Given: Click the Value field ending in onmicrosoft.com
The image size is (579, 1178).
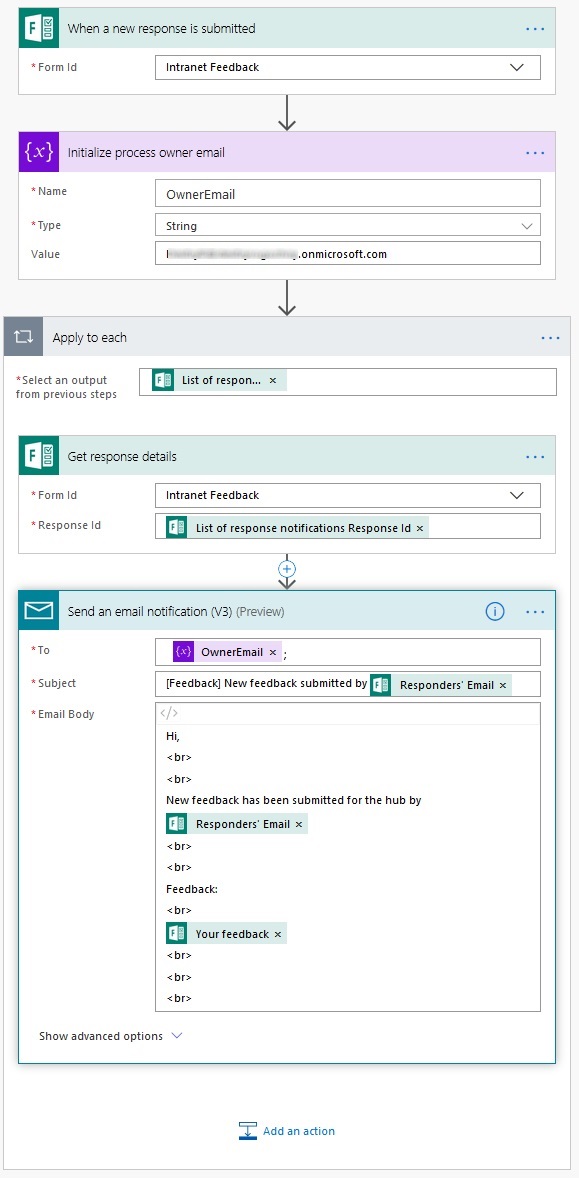Looking at the screenshot, I should point(348,254).
